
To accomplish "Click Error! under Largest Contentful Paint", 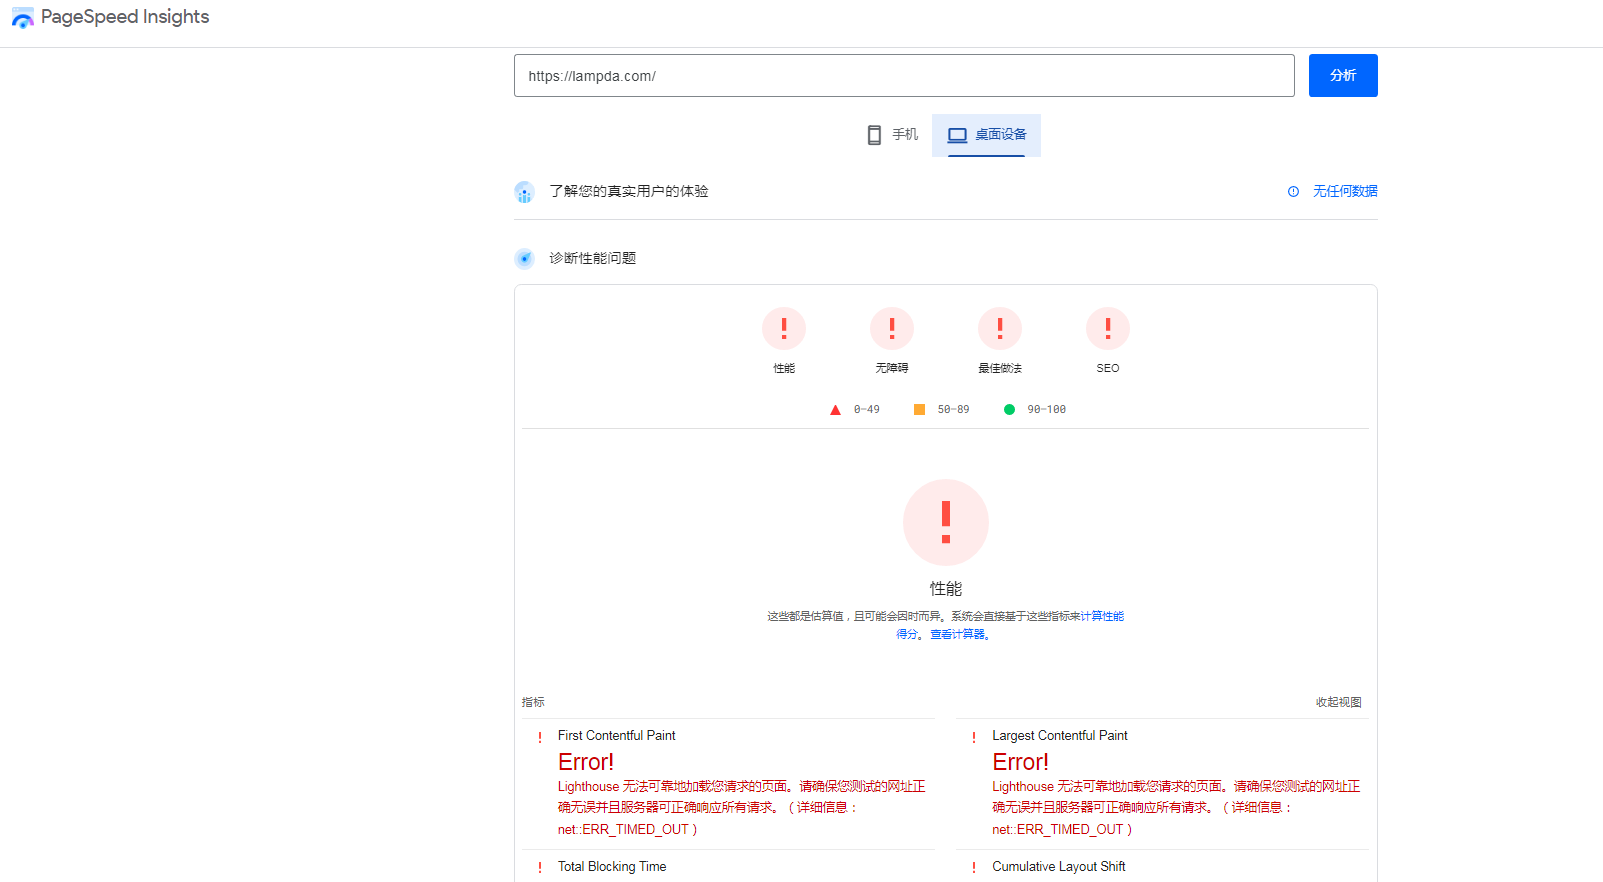I will (x=1020, y=762).
